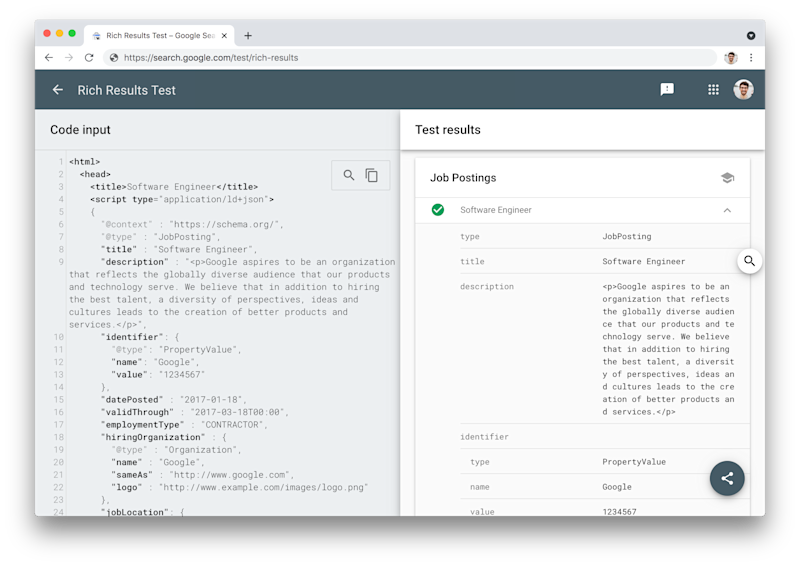Open the Google apps grid icon

[x=713, y=90]
